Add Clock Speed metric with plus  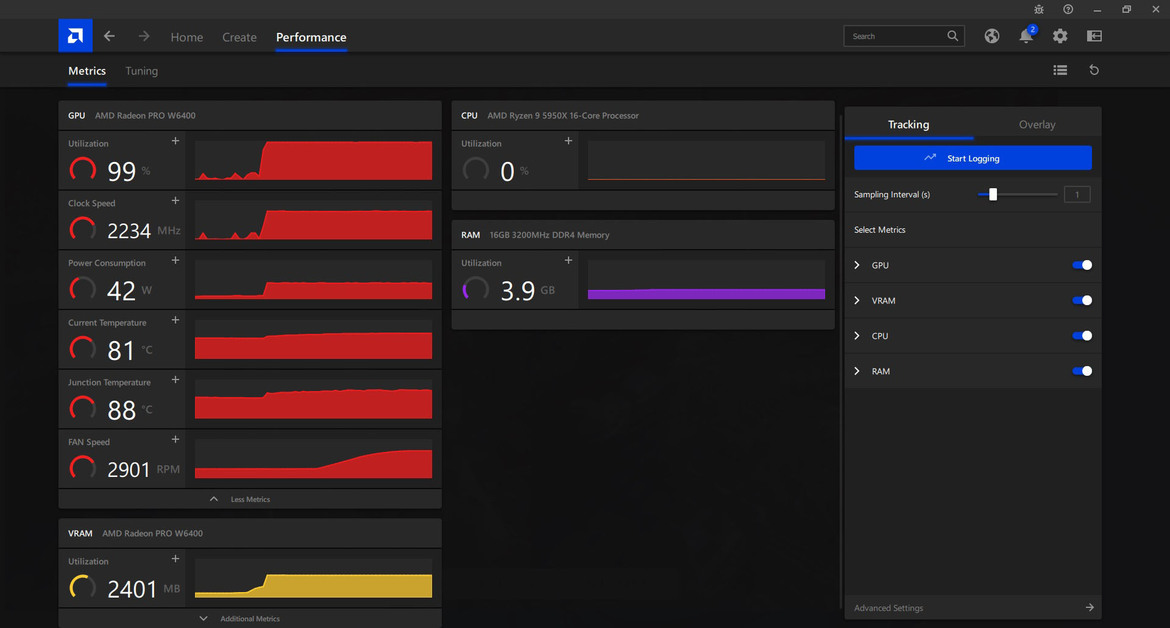point(175,201)
